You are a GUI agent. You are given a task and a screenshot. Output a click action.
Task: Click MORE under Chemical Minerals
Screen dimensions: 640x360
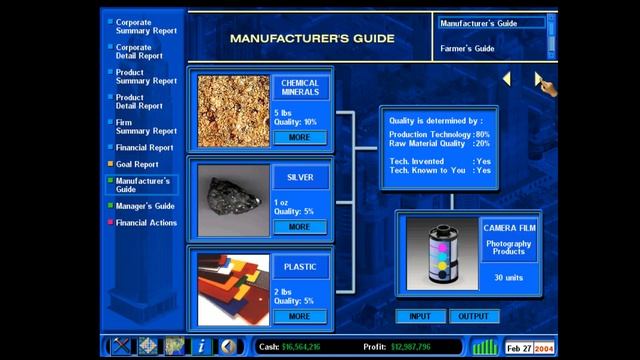point(300,137)
